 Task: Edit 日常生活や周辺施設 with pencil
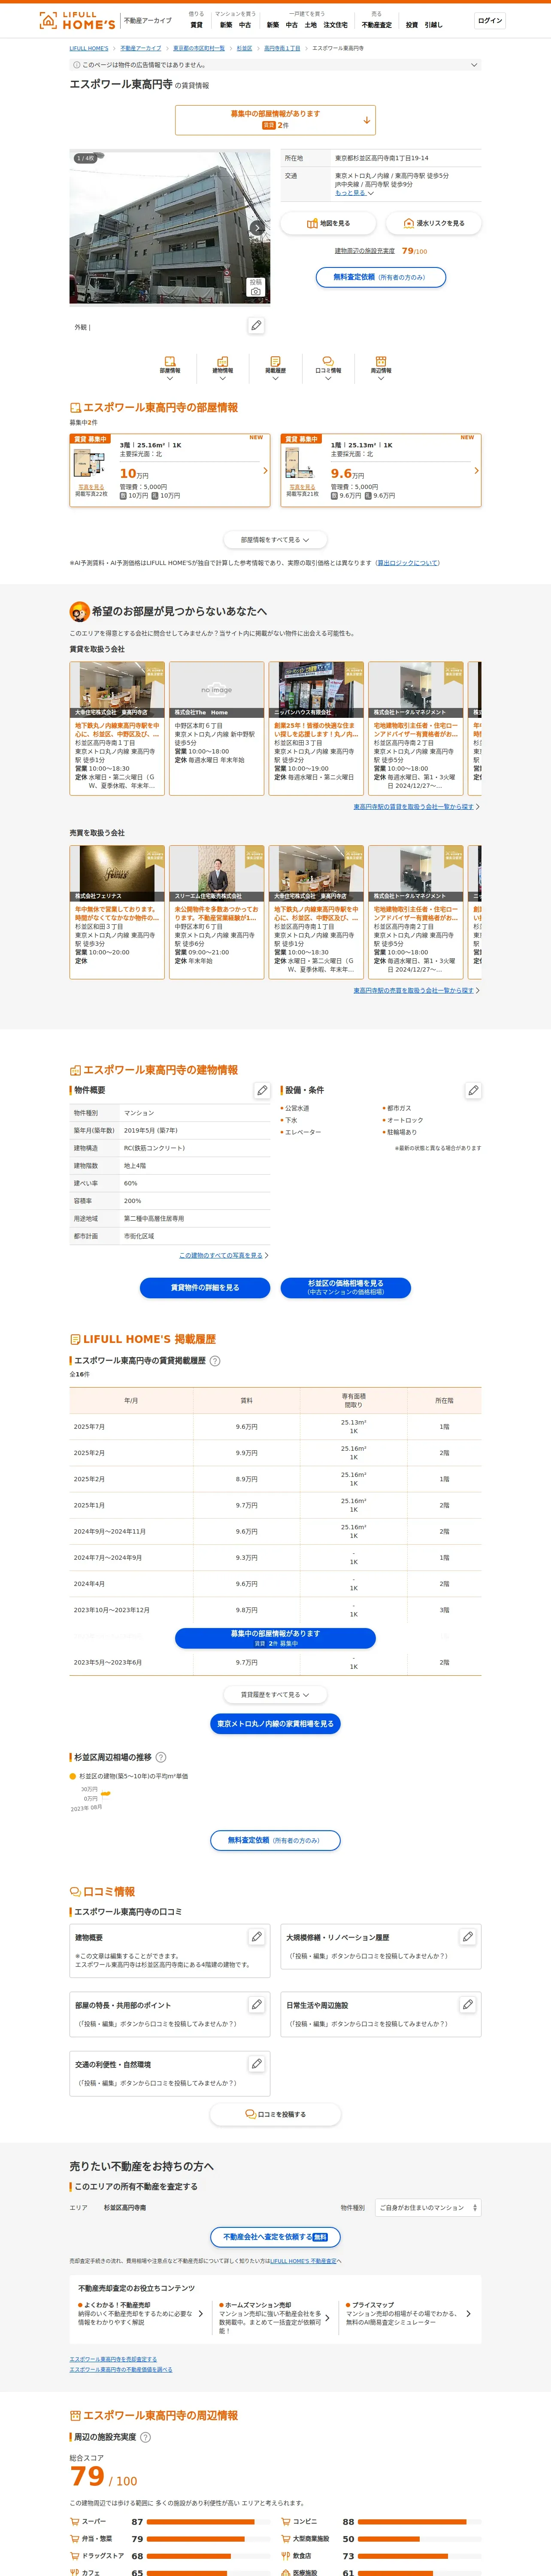pos(468,2005)
